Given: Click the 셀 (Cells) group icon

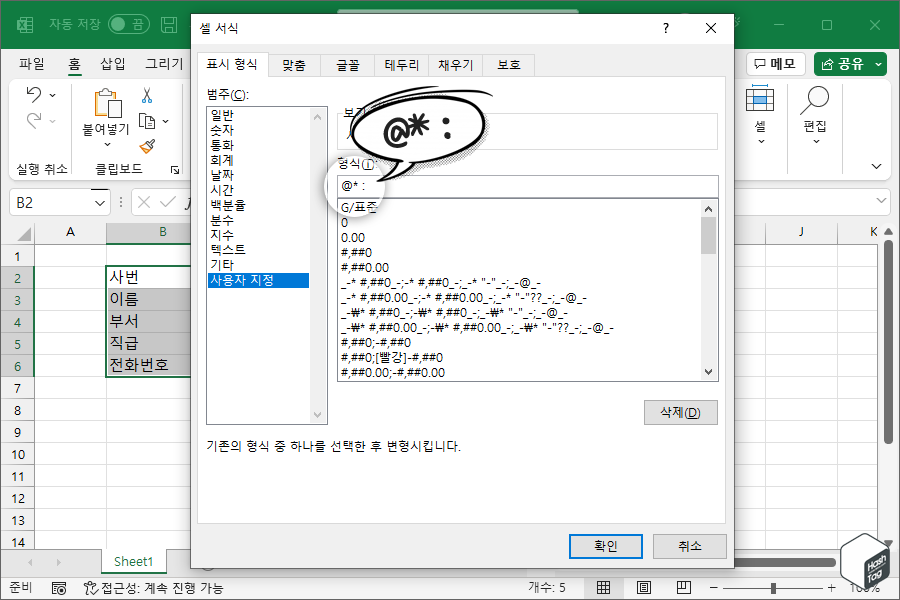Looking at the screenshot, I should pos(761,100).
